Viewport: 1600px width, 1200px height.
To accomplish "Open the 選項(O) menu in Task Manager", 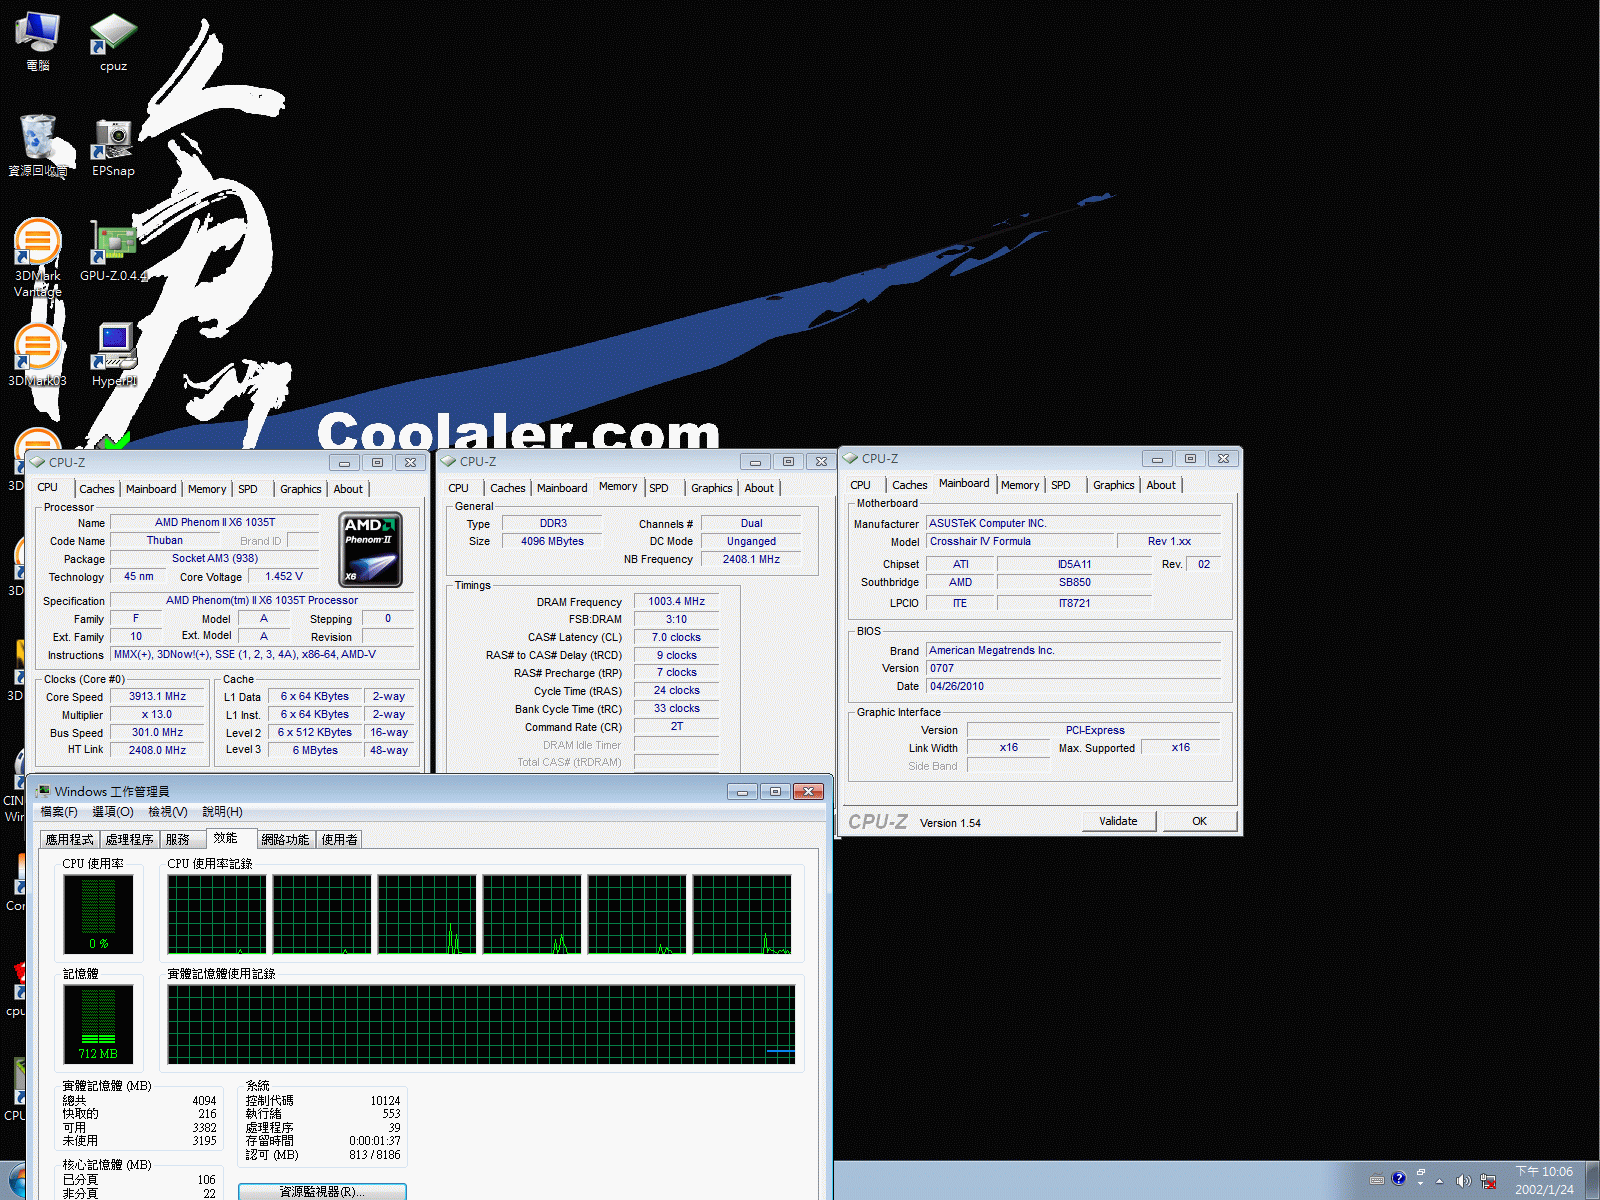I will pyautogui.click(x=113, y=812).
